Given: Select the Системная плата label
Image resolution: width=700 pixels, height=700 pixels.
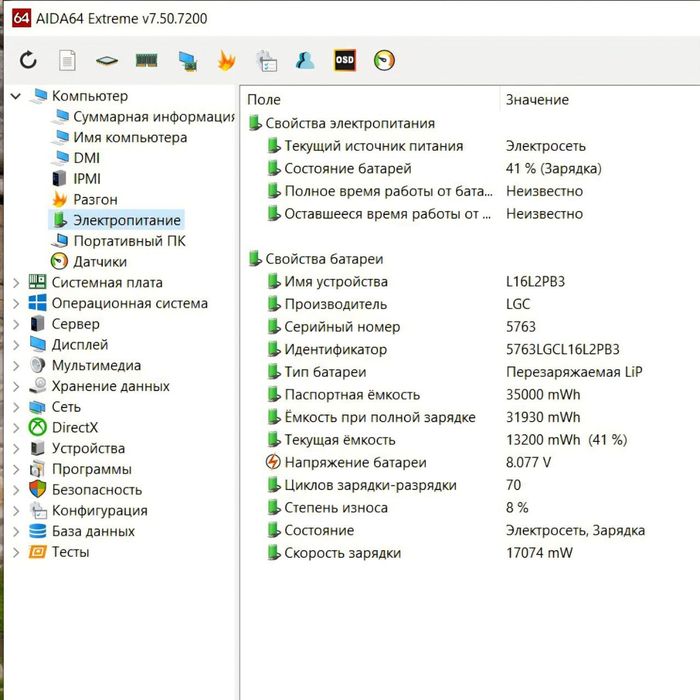Looking at the screenshot, I should coord(107,283).
